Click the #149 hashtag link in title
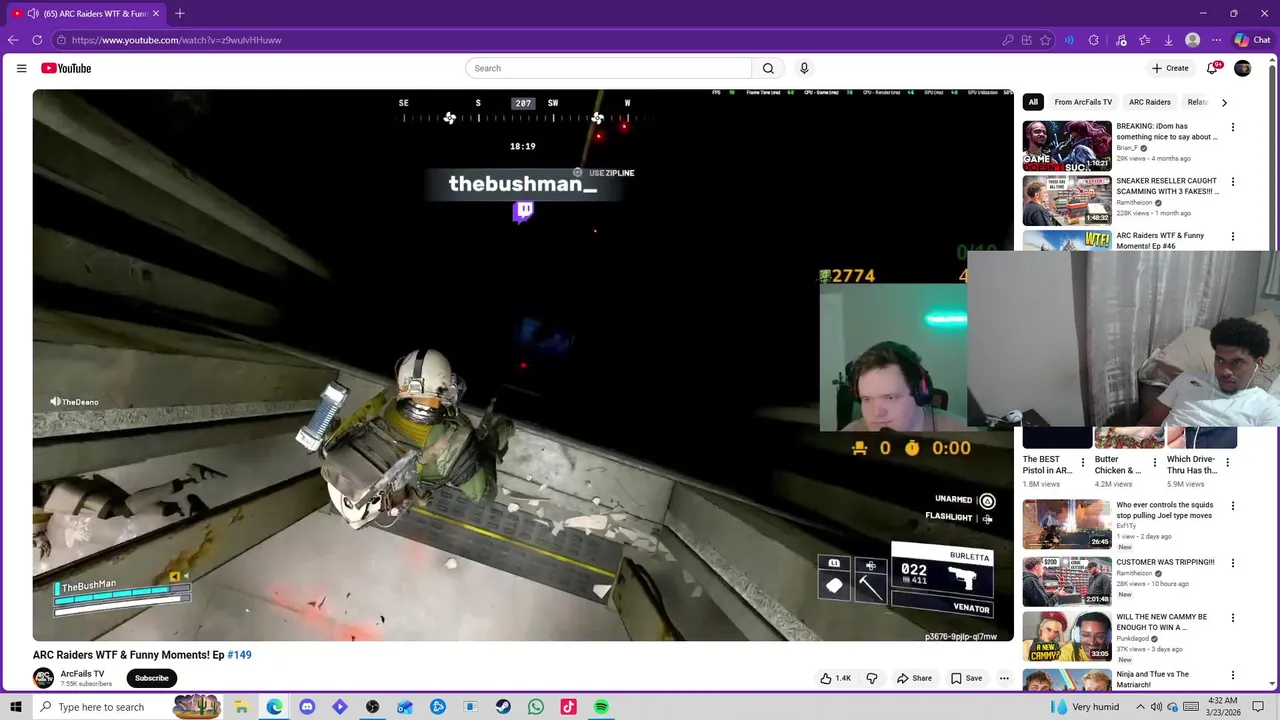1280x720 pixels. click(239, 655)
